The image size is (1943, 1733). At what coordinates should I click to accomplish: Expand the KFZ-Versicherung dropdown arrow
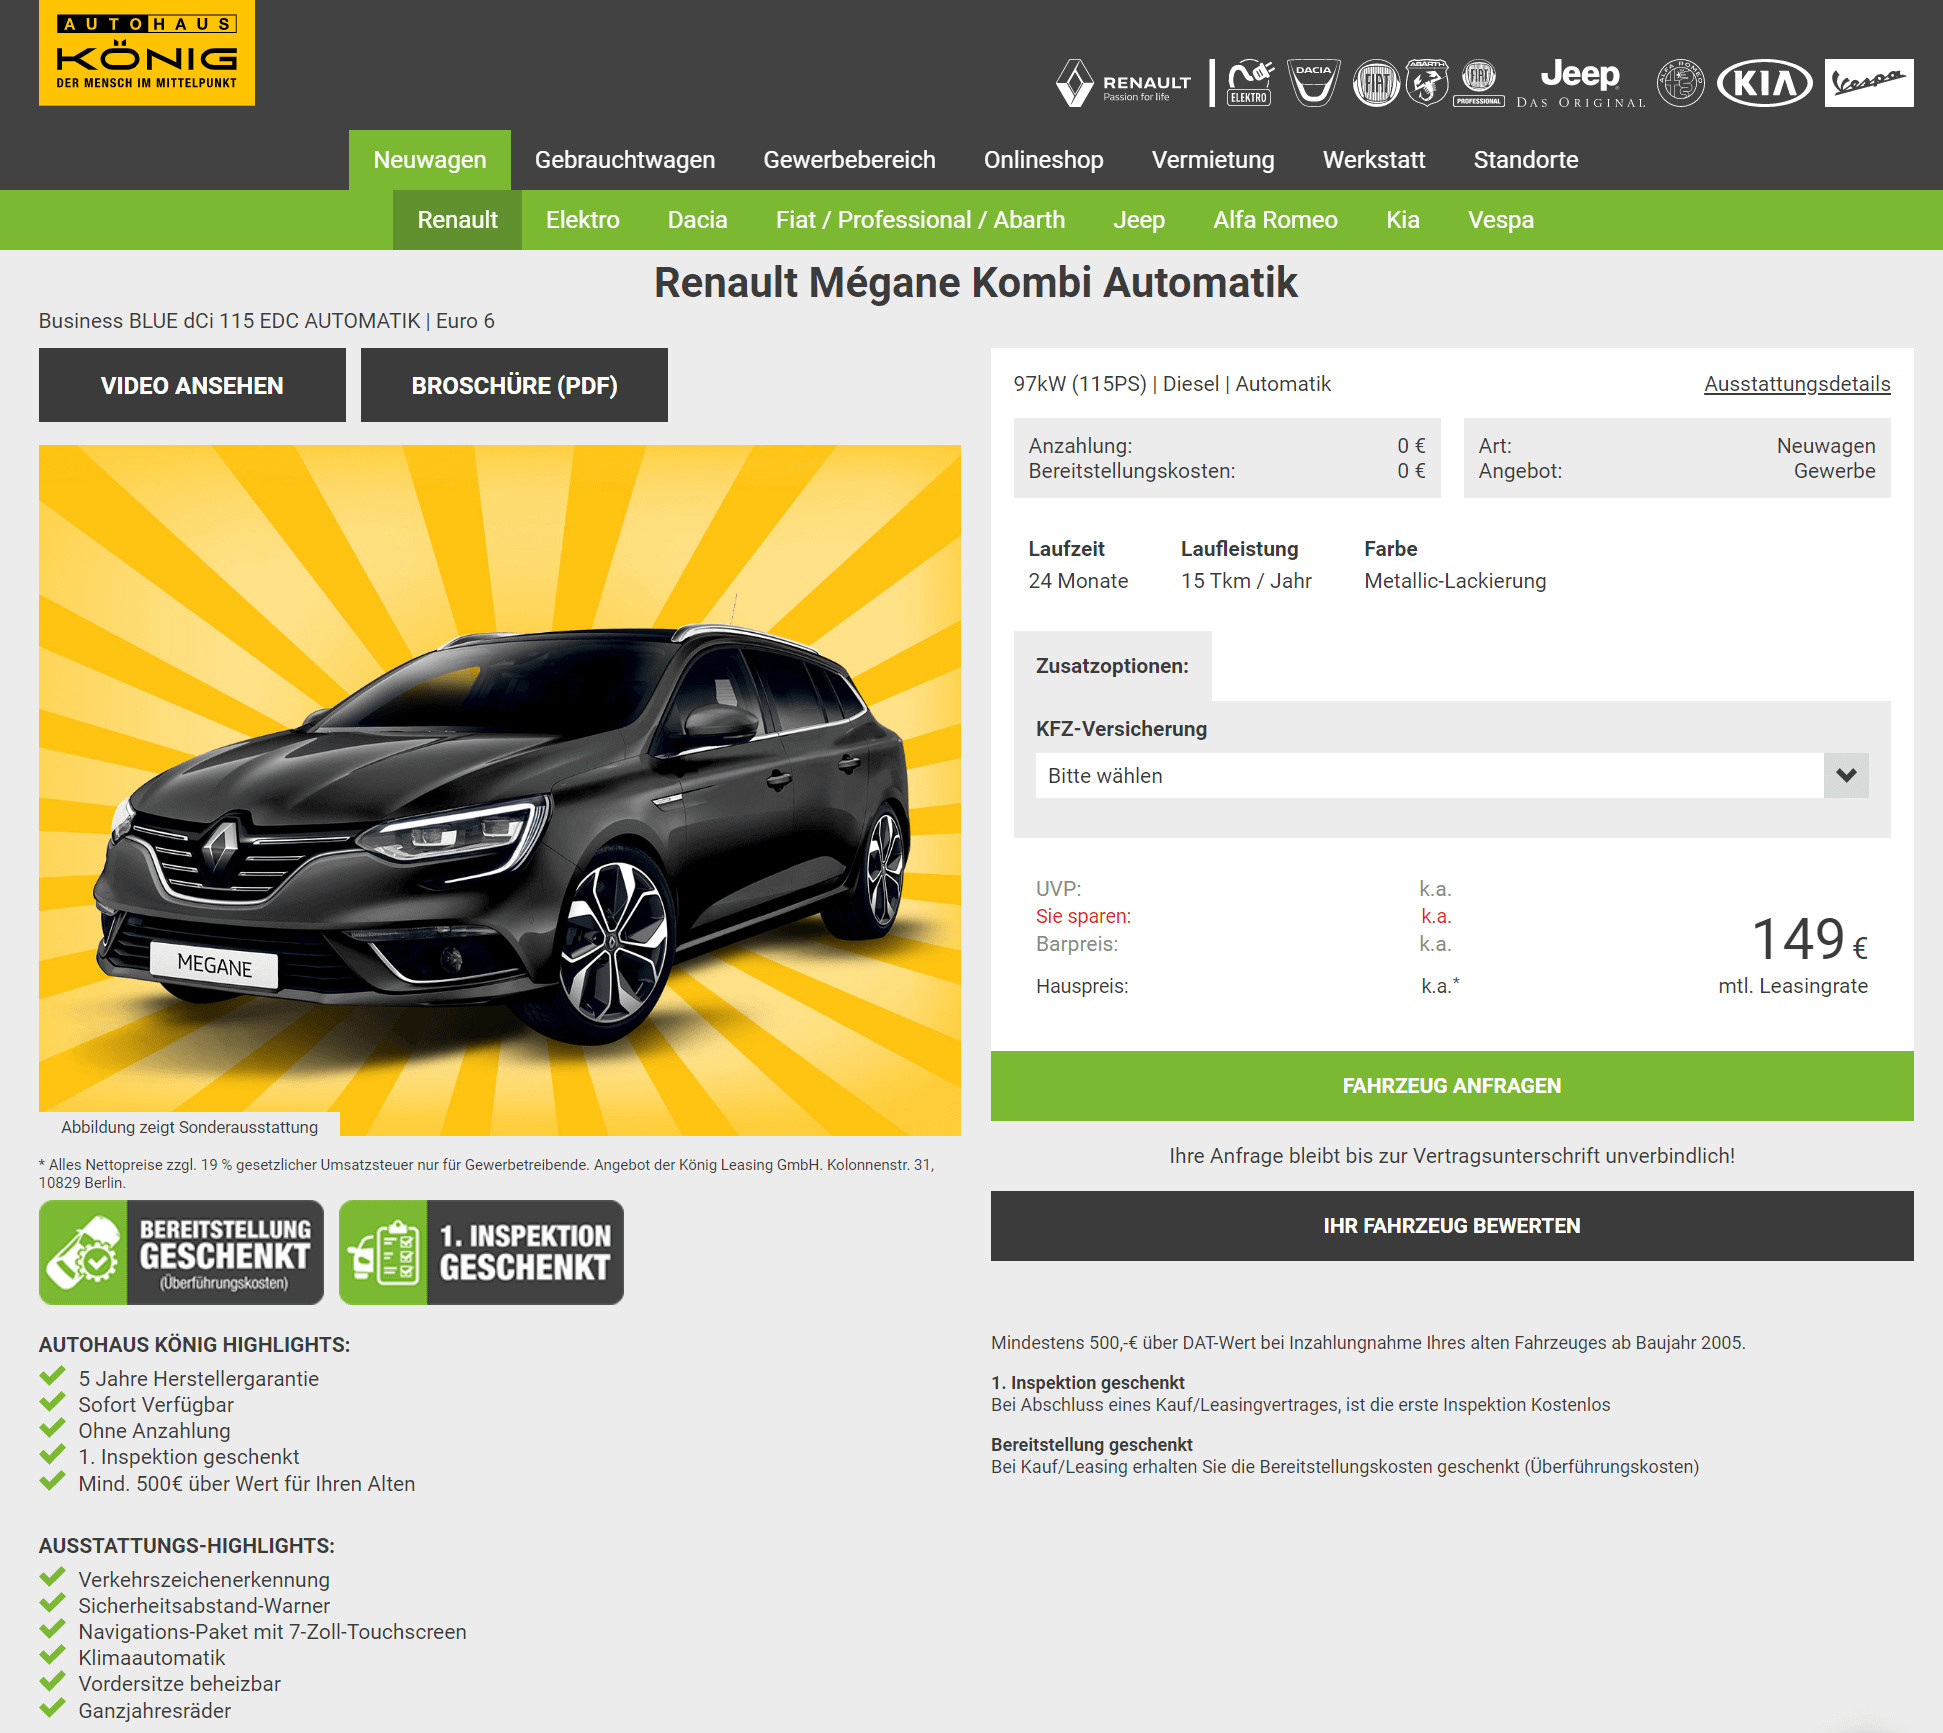pyautogui.click(x=1846, y=775)
